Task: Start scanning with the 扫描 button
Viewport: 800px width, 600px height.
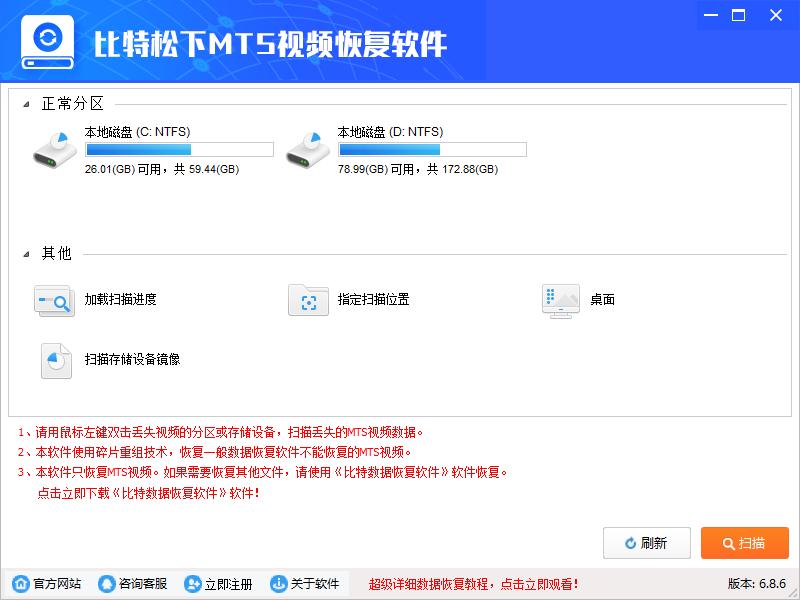Action: (744, 543)
